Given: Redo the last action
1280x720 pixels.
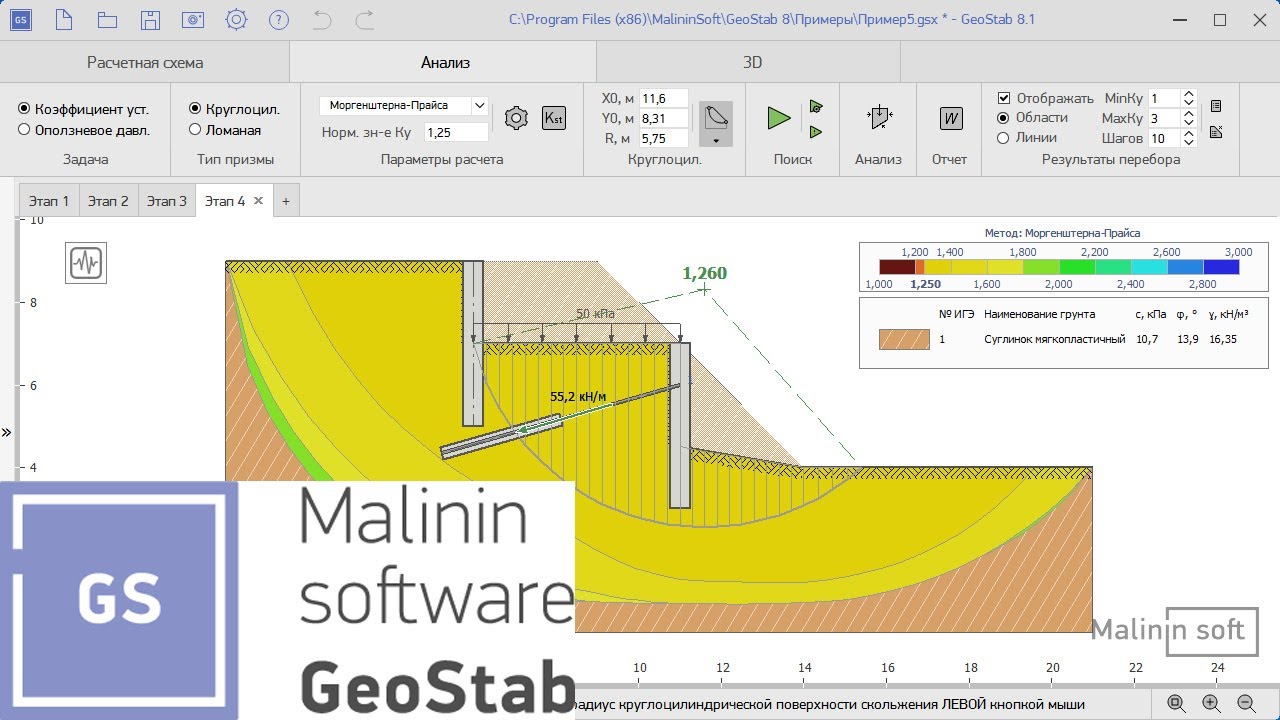Looking at the screenshot, I should (x=365, y=19).
